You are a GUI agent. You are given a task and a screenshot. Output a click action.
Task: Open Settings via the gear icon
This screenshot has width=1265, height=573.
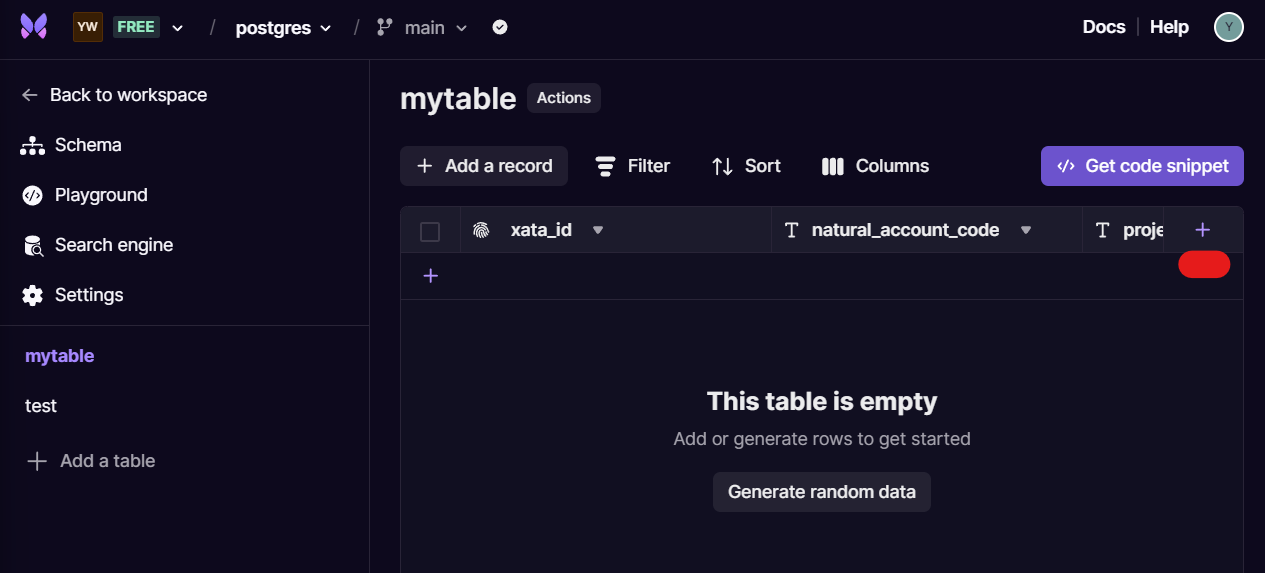tap(32, 296)
